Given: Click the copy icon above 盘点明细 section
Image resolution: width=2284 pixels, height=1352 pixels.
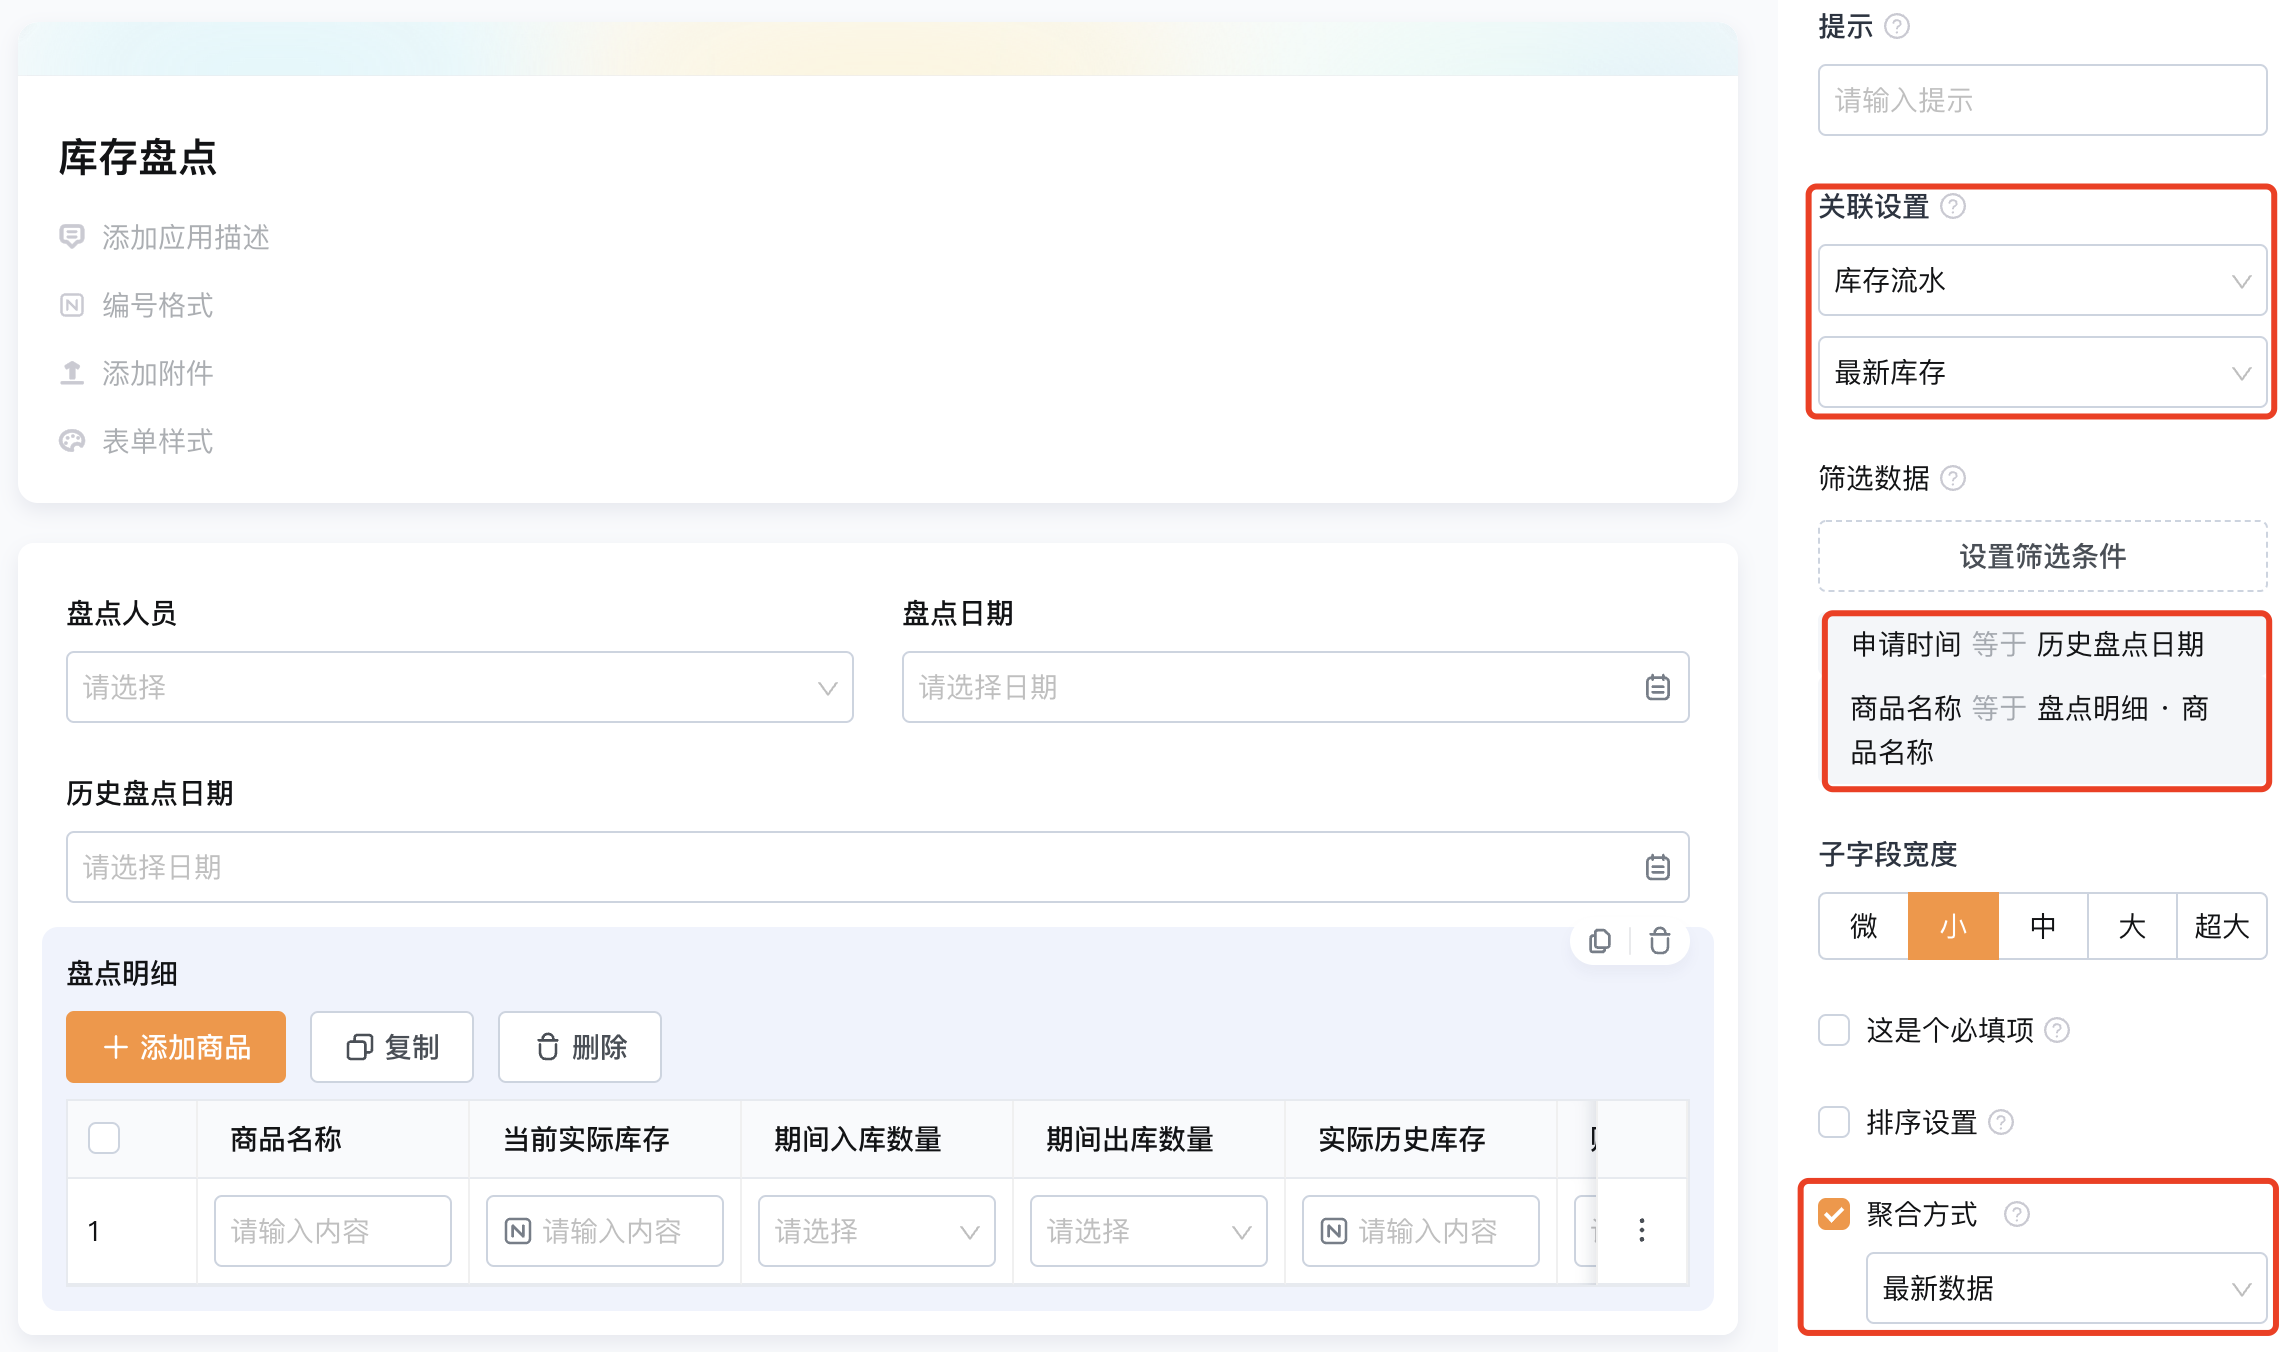Looking at the screenshot, I should pyautogui.click(x=1600, y=941).
